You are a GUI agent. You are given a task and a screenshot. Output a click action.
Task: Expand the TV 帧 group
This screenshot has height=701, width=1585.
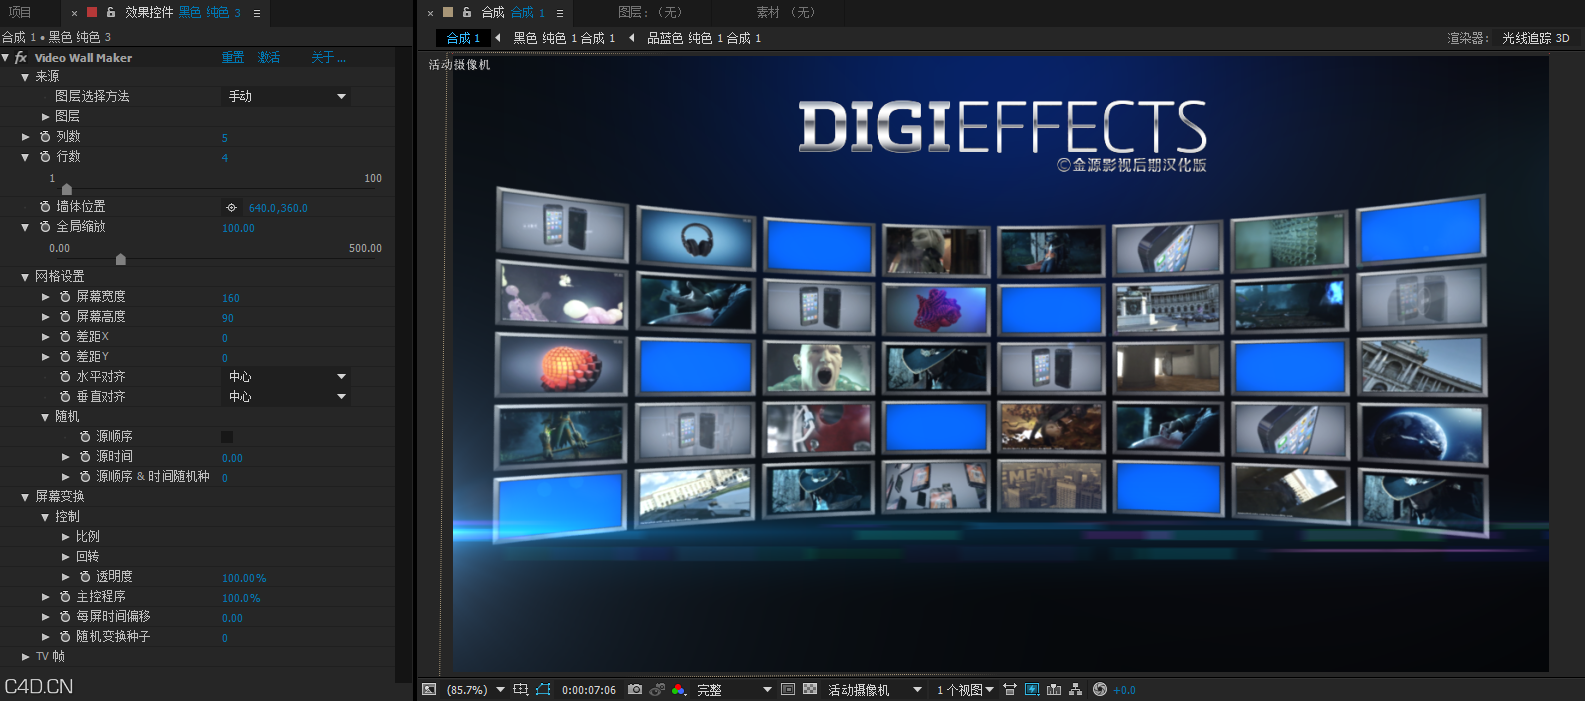25,657
